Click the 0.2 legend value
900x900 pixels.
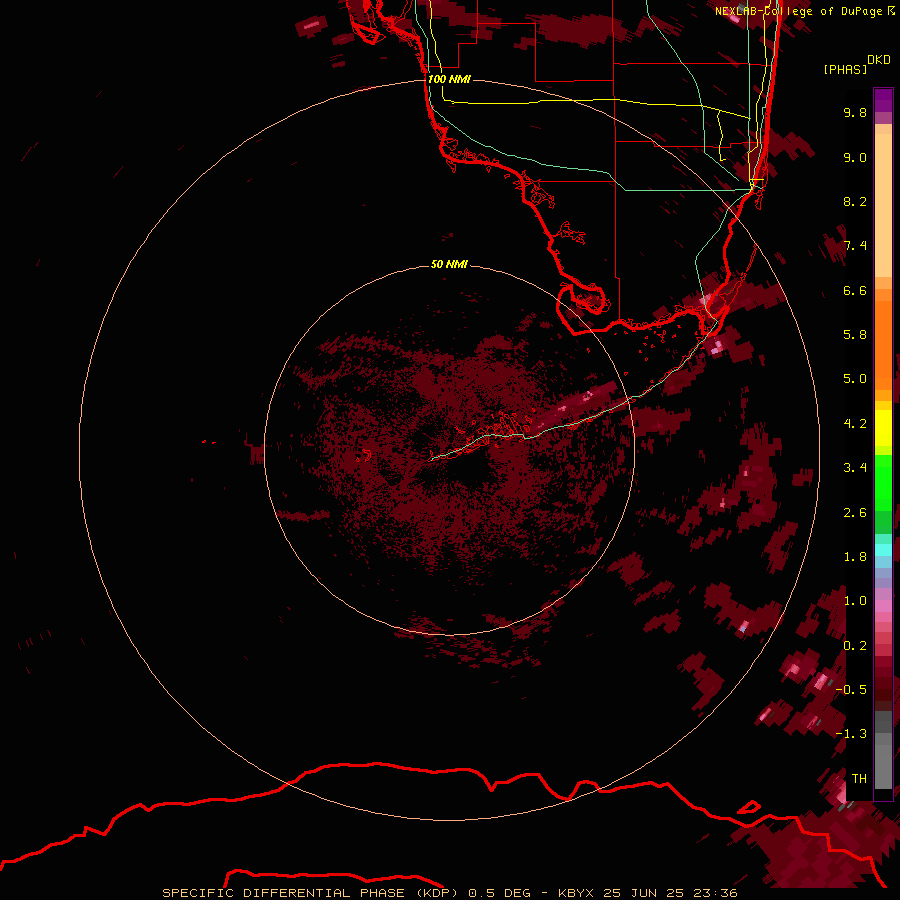(x=855, y=646)
